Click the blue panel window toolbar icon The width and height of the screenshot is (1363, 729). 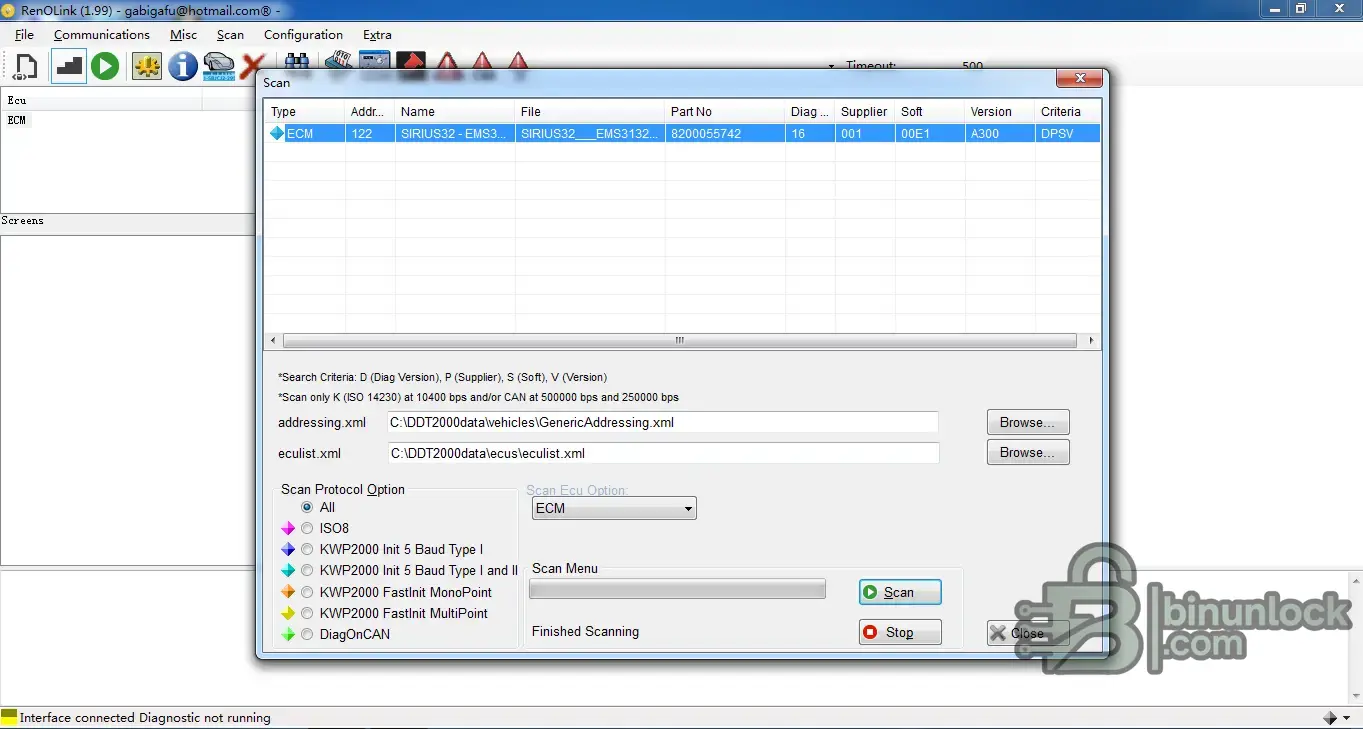[x=375, y=62]
